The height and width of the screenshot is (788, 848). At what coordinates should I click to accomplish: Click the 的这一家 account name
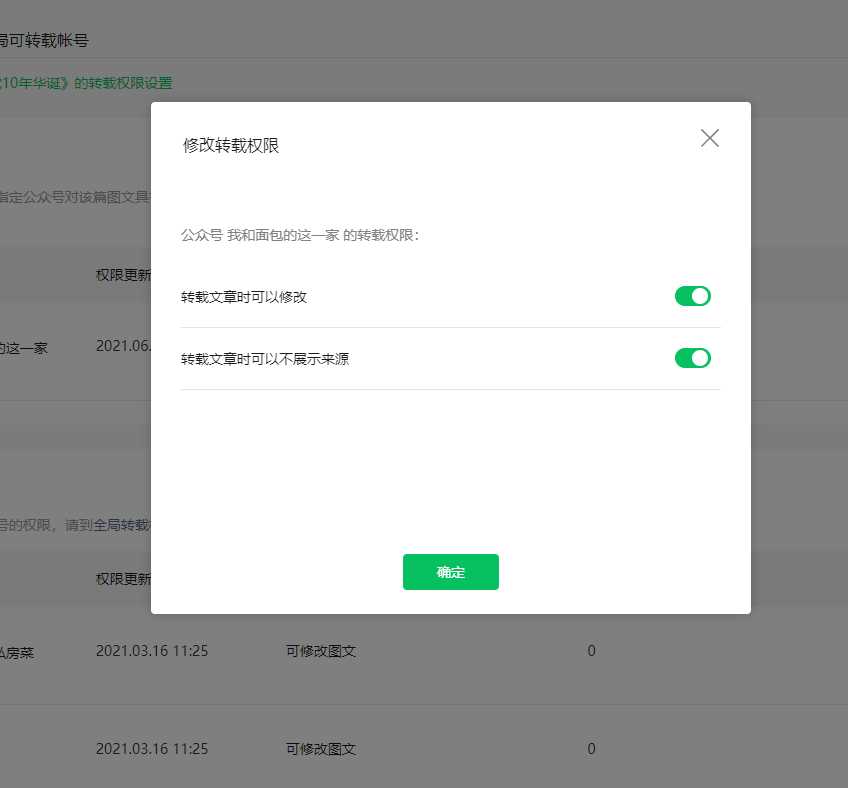coord(24,348)
